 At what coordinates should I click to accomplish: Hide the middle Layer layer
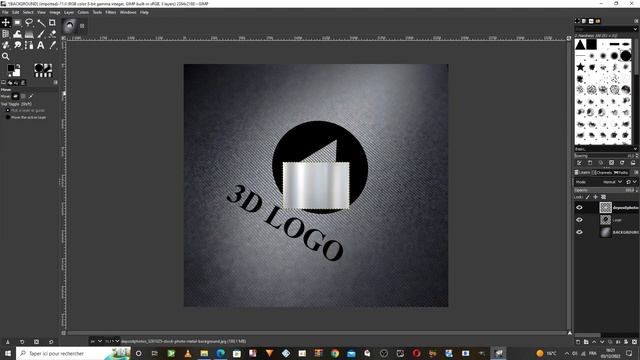(x=579, y=220)
